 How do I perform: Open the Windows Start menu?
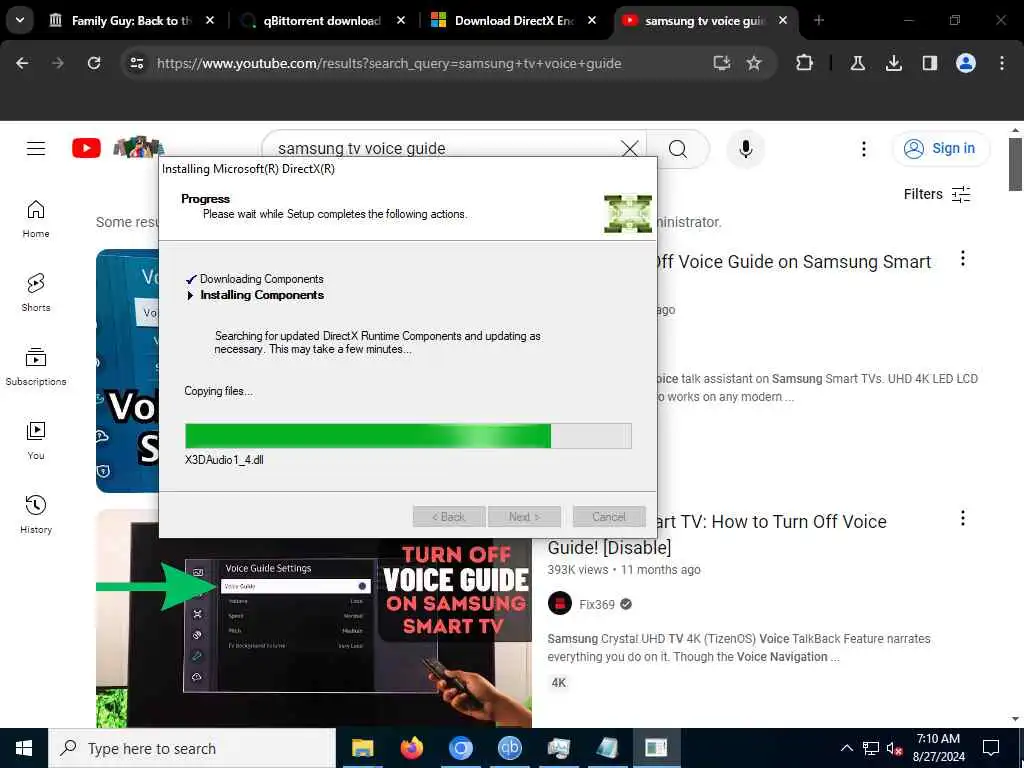click(24, 748)
